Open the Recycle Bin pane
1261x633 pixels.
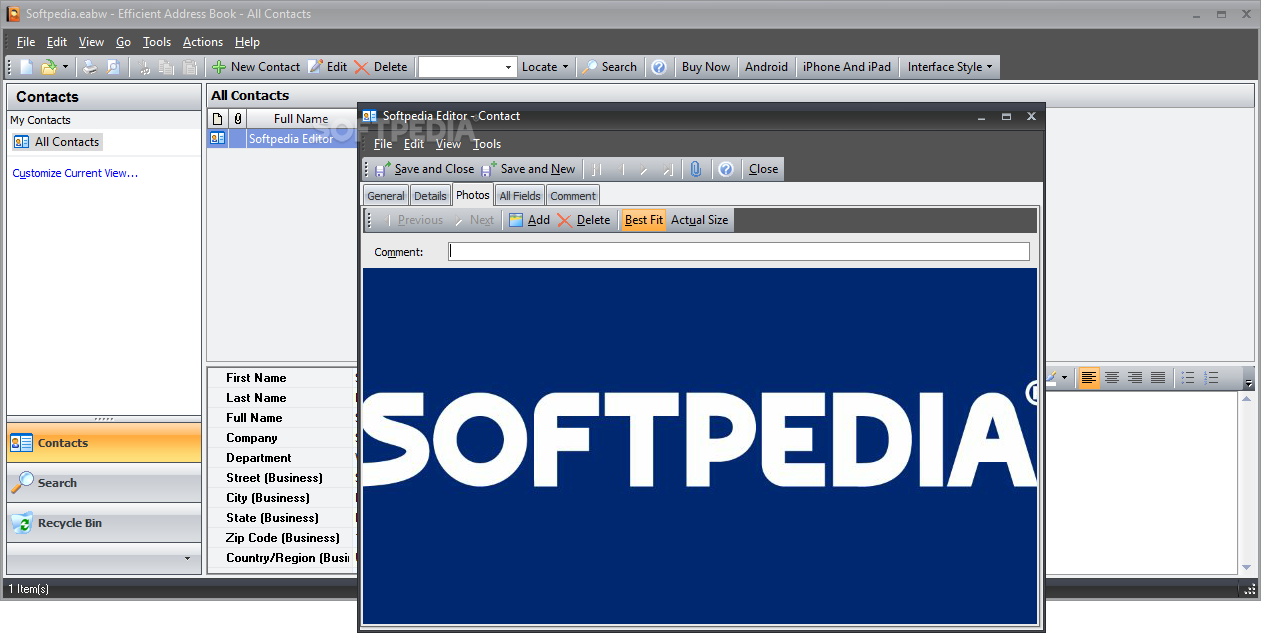point(104,523)
